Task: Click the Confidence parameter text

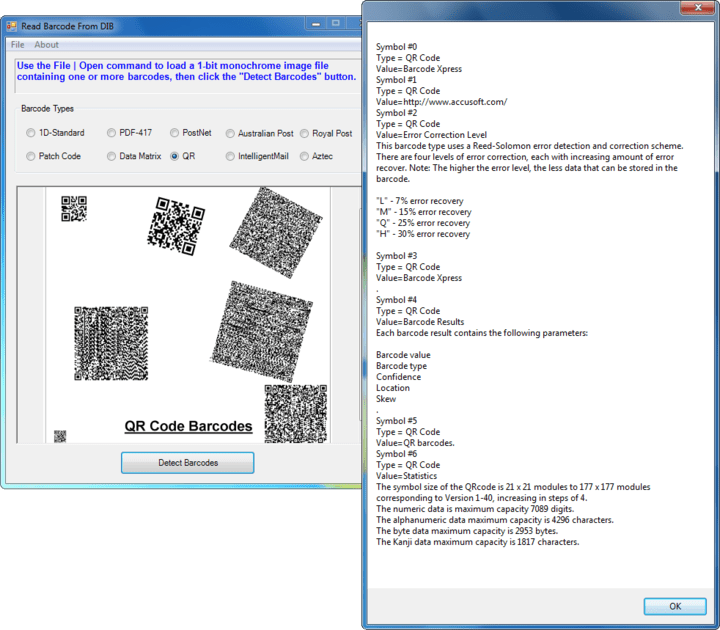Action: click(x=398, y=377)
